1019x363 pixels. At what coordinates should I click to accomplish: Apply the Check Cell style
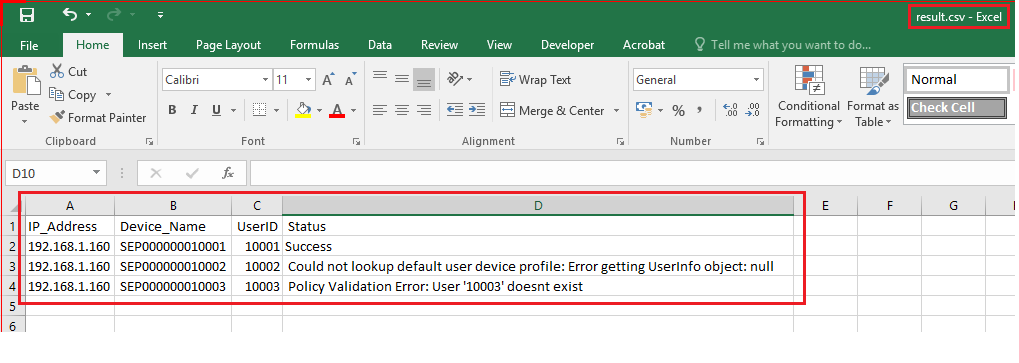click(x=956, y=107)
